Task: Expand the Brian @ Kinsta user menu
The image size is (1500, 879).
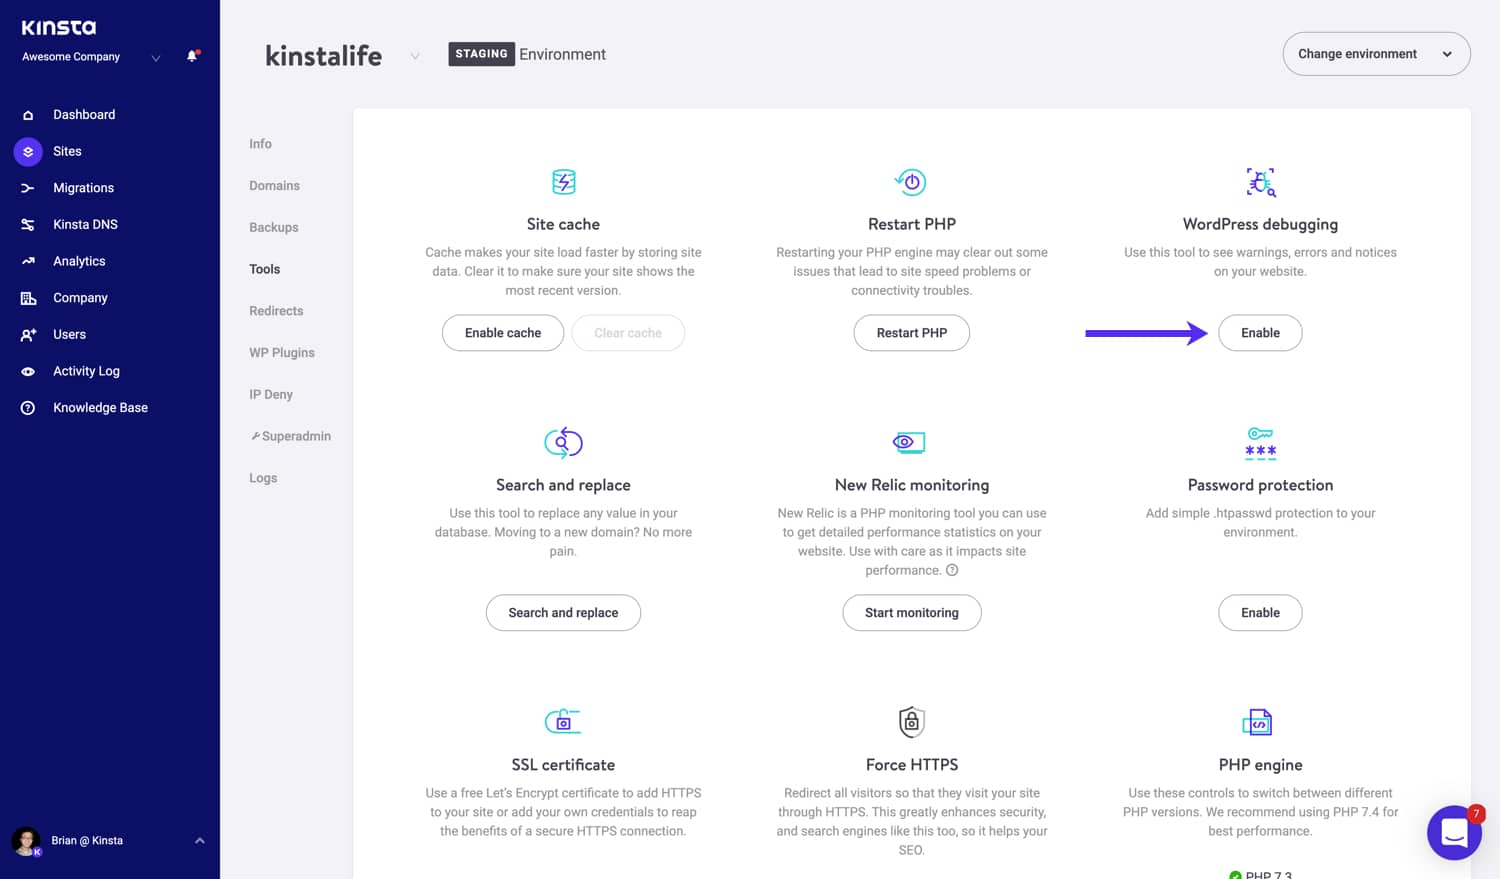Action: click(200, 841)
